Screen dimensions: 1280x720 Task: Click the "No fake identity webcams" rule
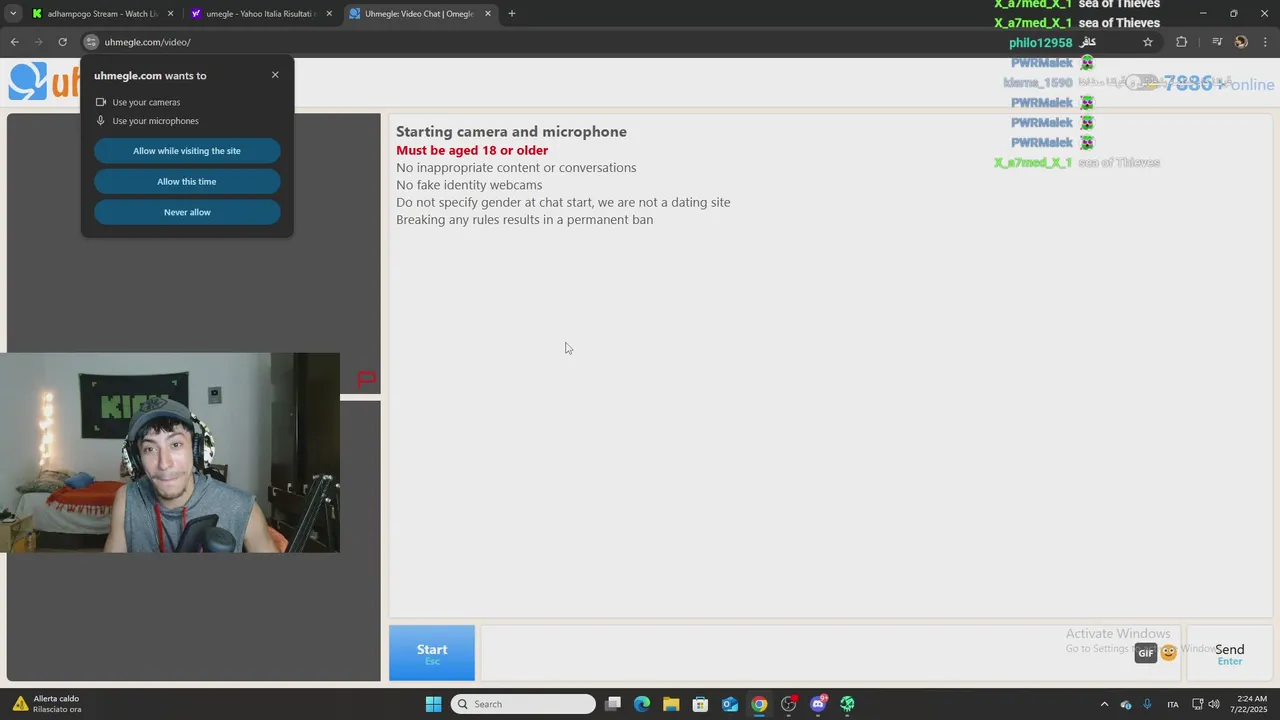click(x=469, y=185)
